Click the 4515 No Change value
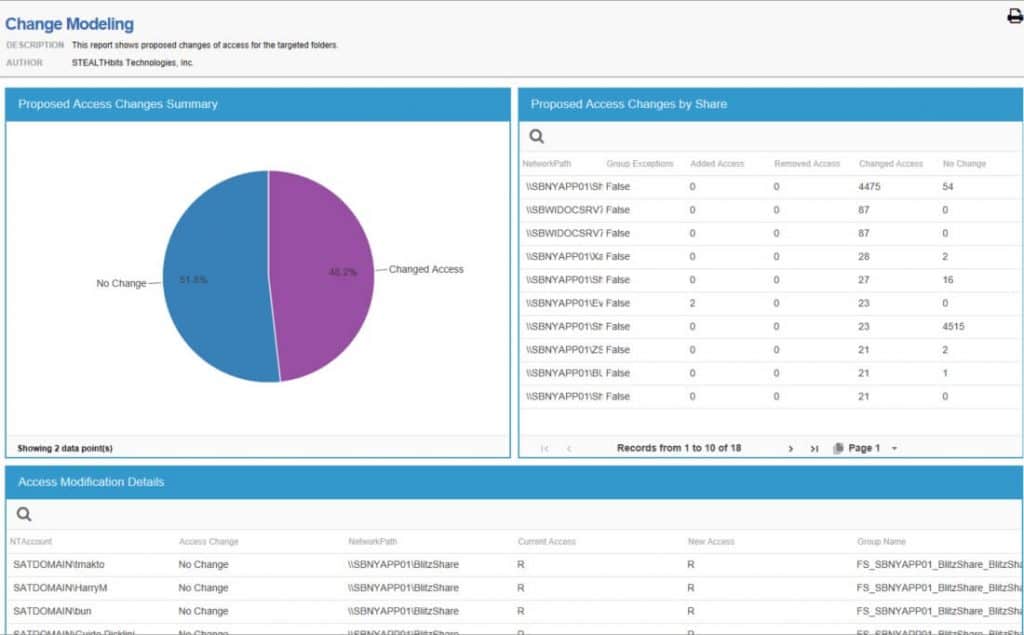This screenshot has height=635, width=1024. pos(953,327)
